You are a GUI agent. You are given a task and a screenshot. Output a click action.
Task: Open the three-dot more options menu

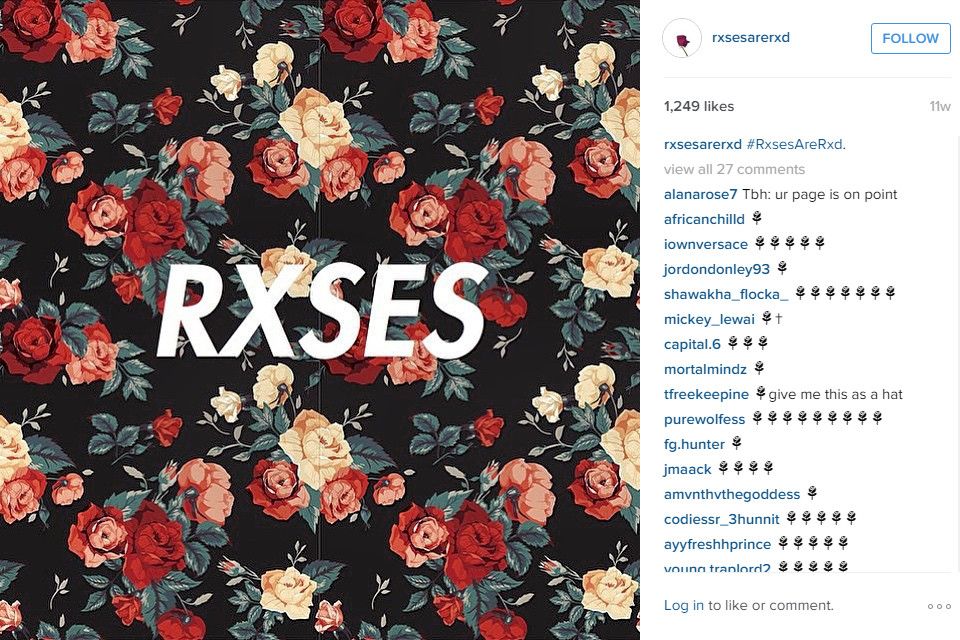pos(939,606)
